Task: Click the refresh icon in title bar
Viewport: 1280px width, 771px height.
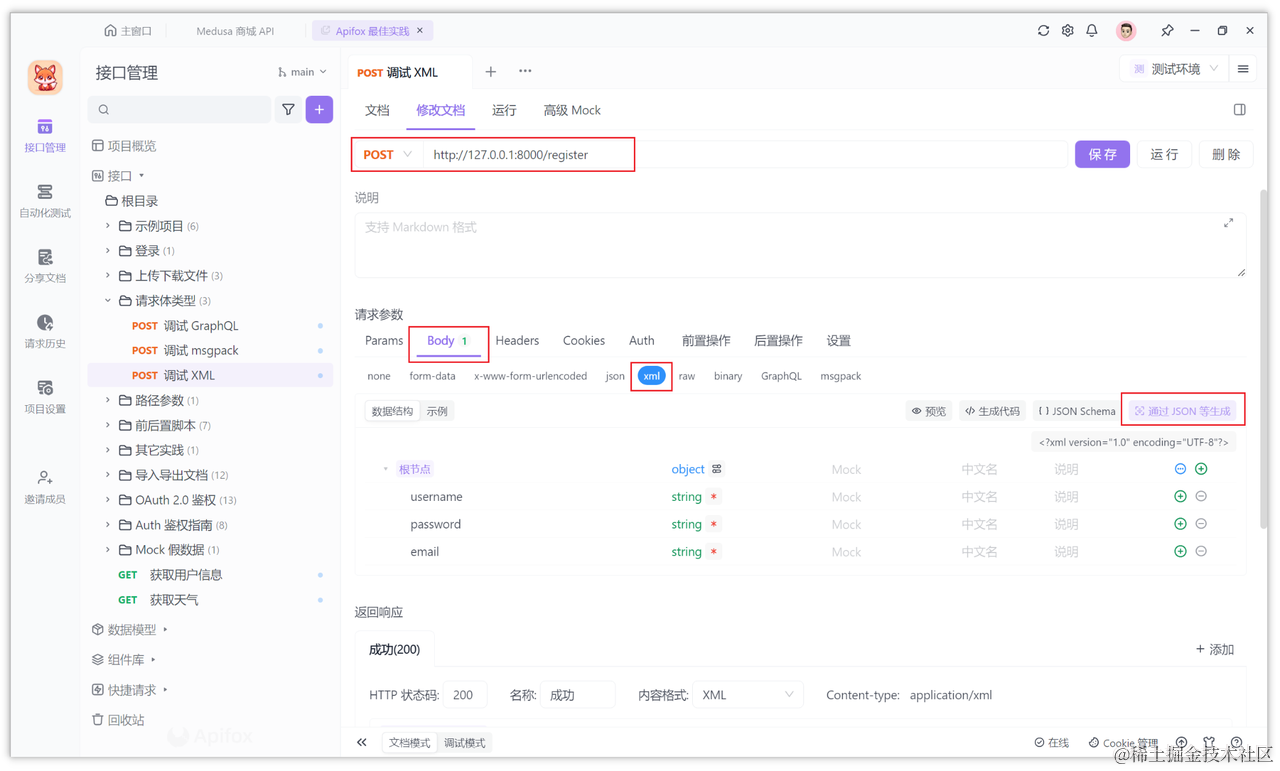Action: pos(1043,31)
